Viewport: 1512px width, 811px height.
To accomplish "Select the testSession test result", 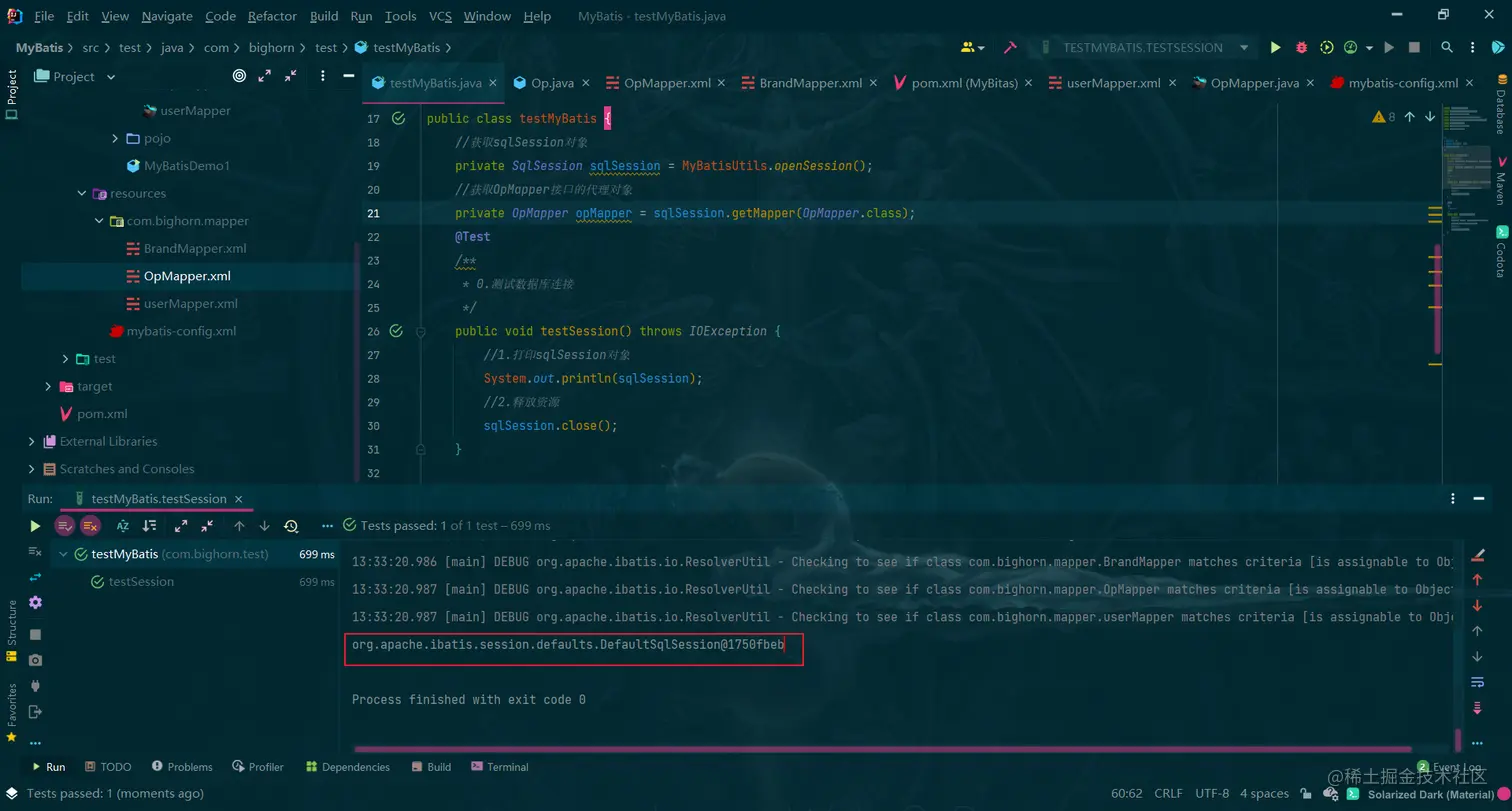I will [x=141, y=582].
